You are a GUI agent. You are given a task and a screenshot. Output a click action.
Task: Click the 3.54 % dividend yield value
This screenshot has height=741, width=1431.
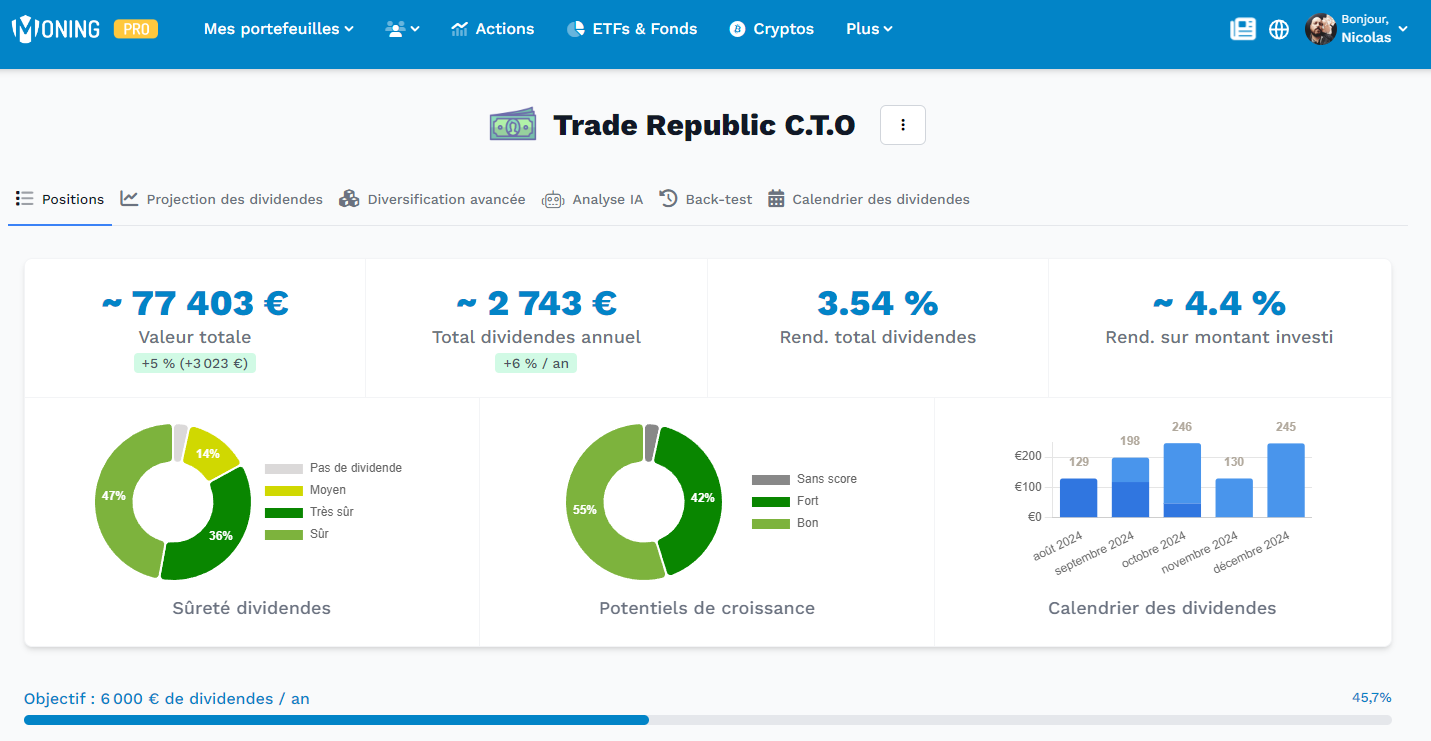pos(878,303)
